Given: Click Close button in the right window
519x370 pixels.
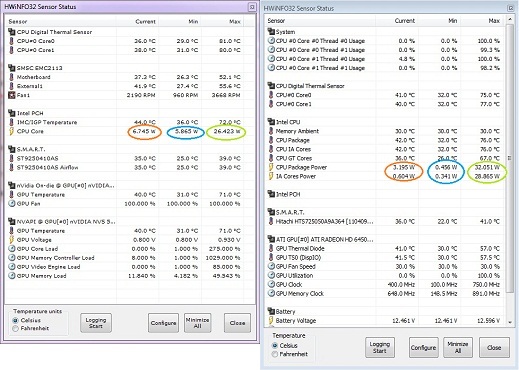Looking at the screenshot, I should point(494,347).
